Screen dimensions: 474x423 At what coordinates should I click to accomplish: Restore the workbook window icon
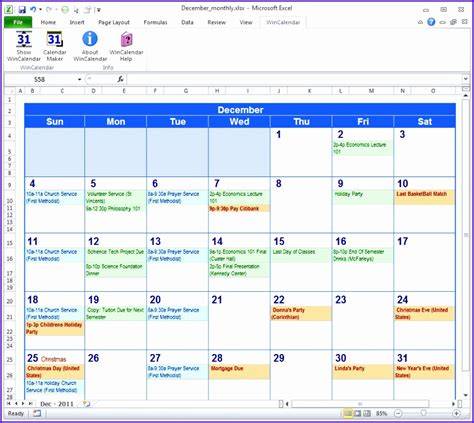pyautogui.click(x=453, y=22)
